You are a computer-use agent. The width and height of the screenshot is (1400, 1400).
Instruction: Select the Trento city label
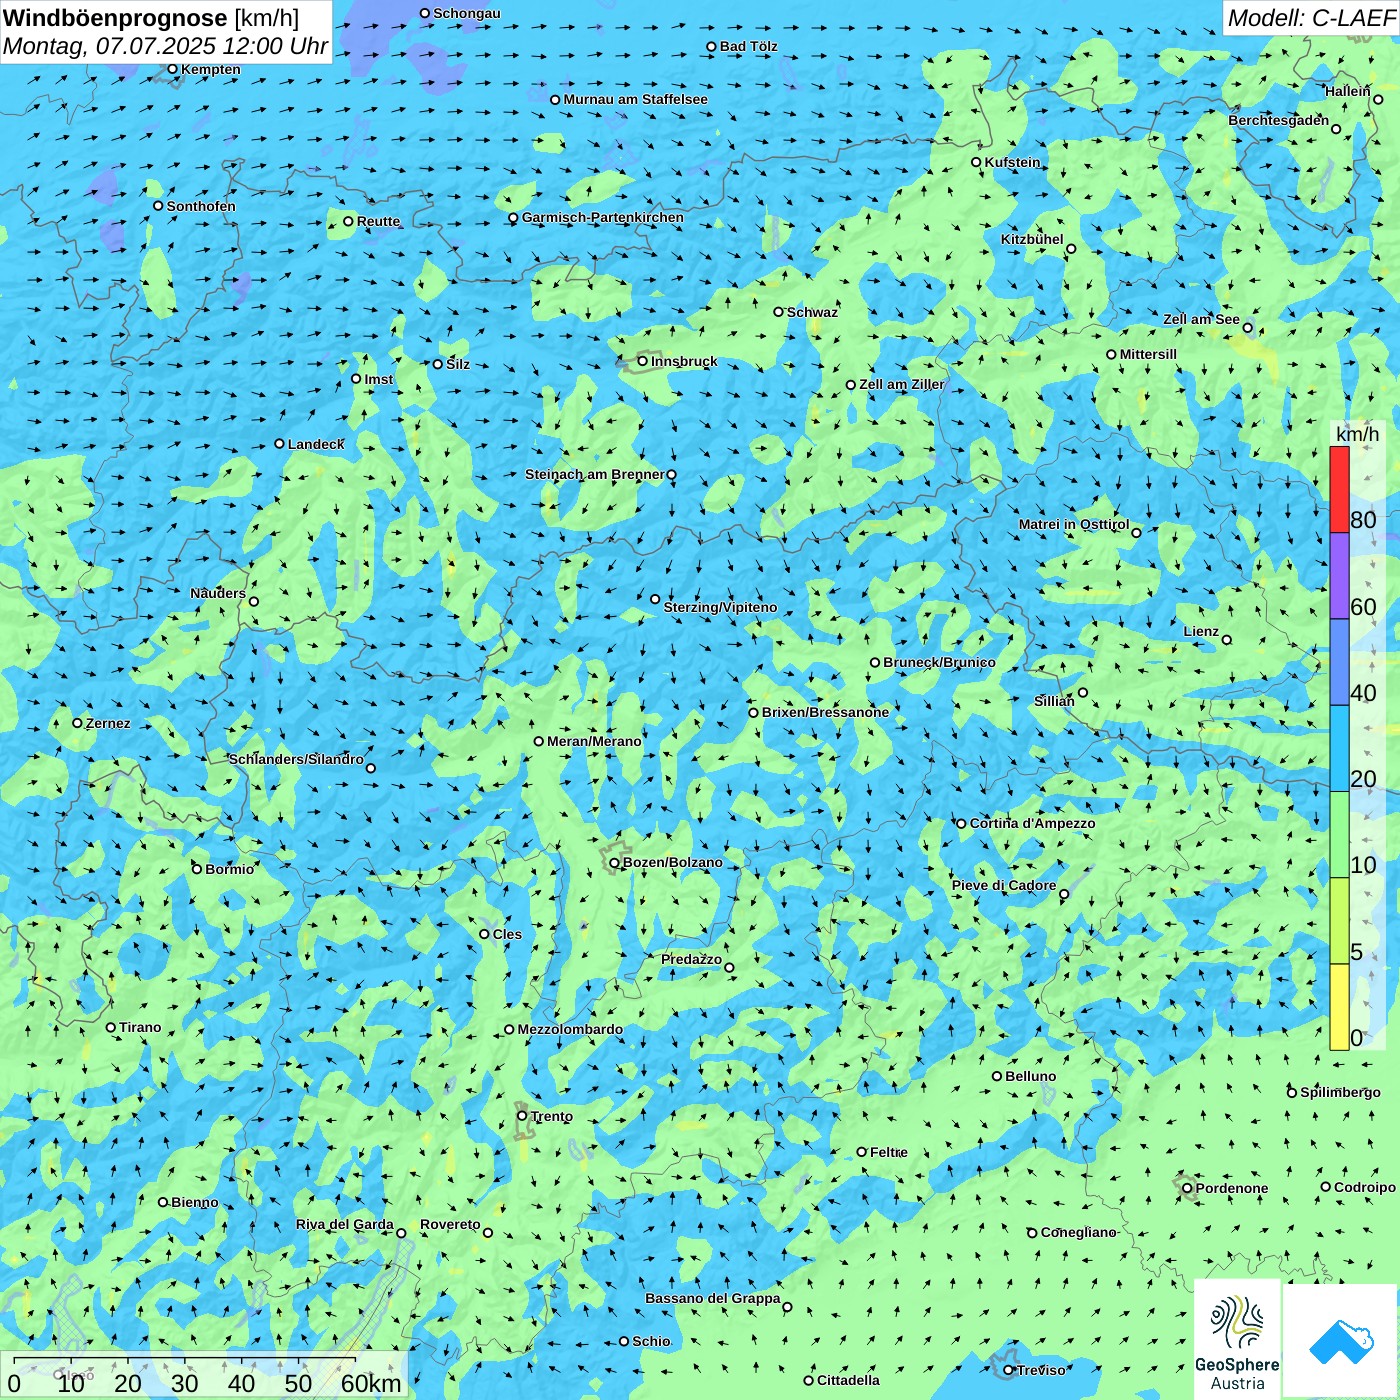pos(552,1116)
